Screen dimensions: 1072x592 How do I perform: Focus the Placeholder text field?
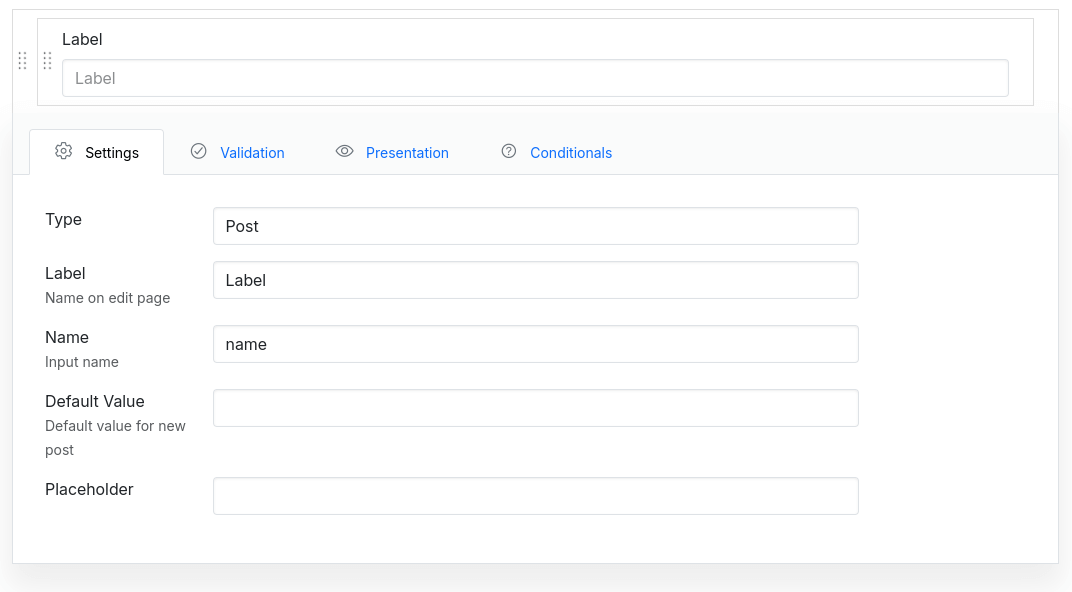[535, 496]
